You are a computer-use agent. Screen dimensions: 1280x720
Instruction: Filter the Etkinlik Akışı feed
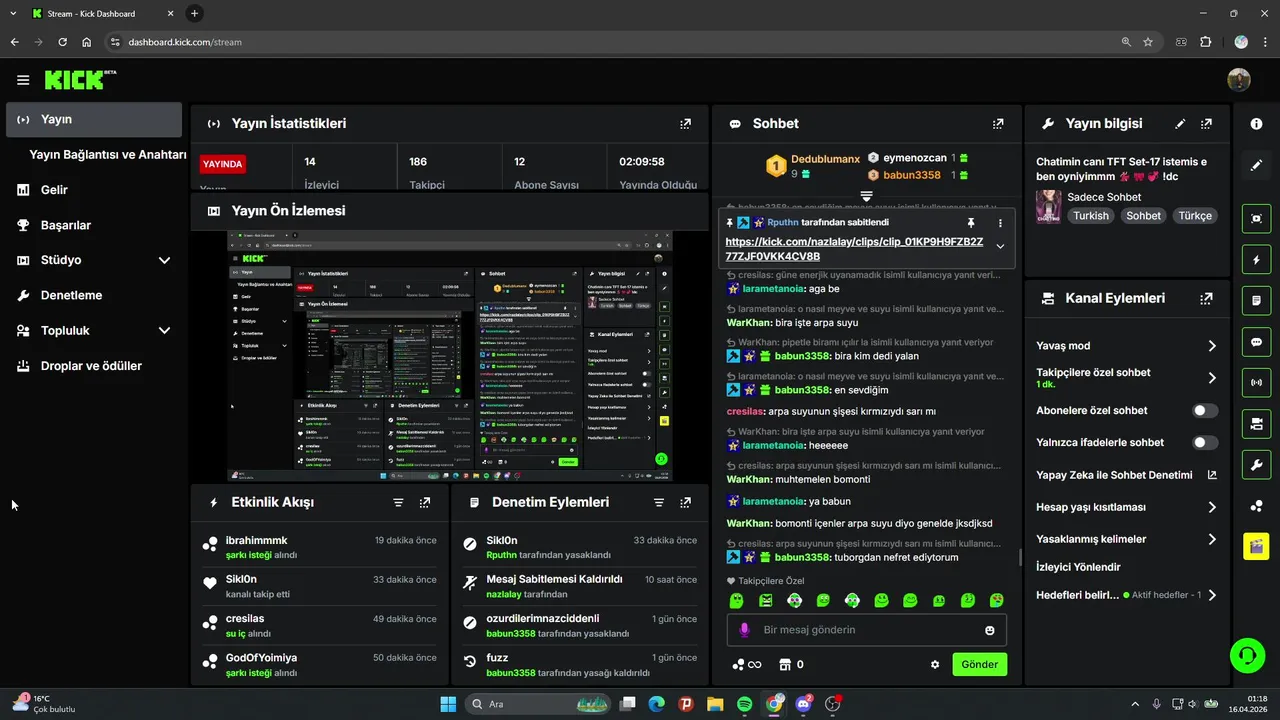pyautogui.click(x=398, y=503)
